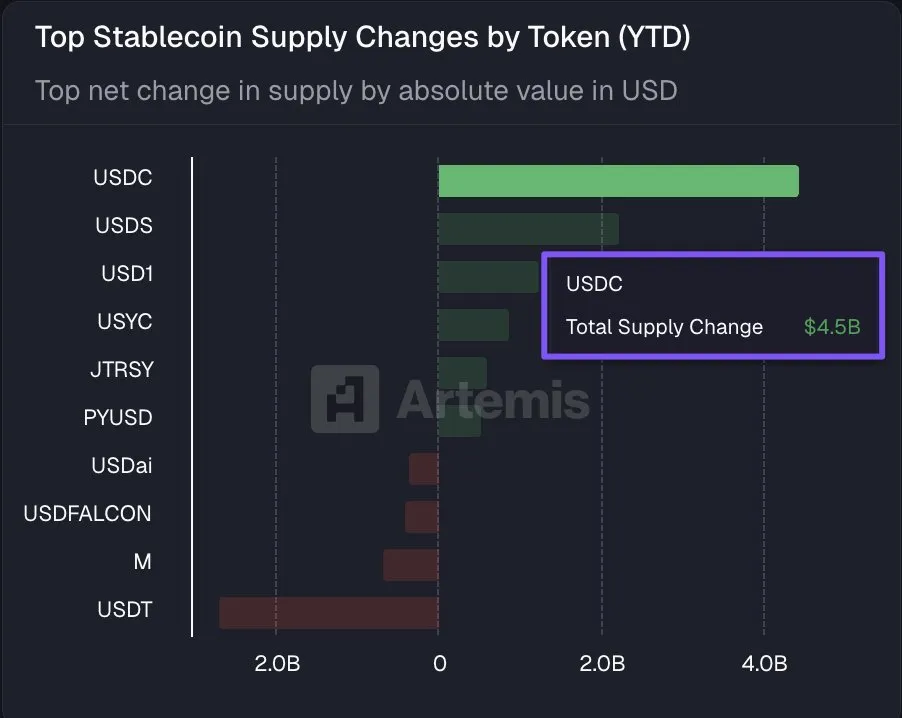Click the USYC green bar
The height and width of the screenshot is (718, 902).
coord(473,325)
